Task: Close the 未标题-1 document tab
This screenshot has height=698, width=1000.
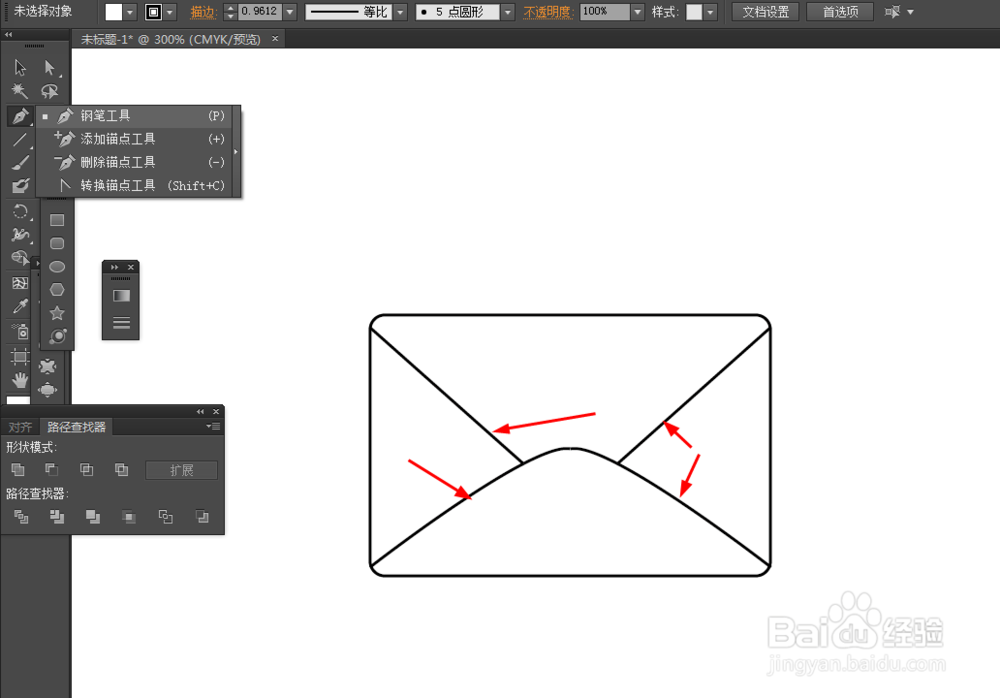Action: click(x=275, y=39)
